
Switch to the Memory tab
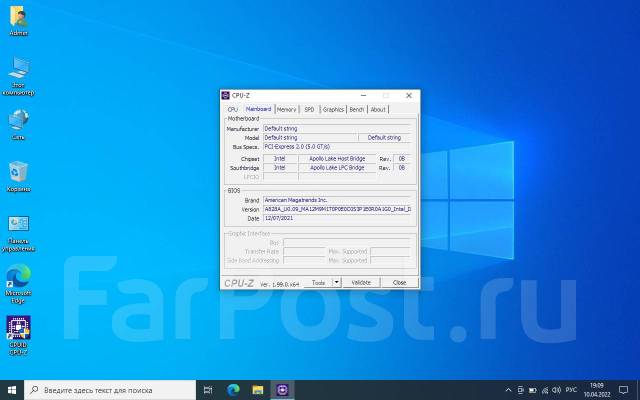[x=286, y=109]
